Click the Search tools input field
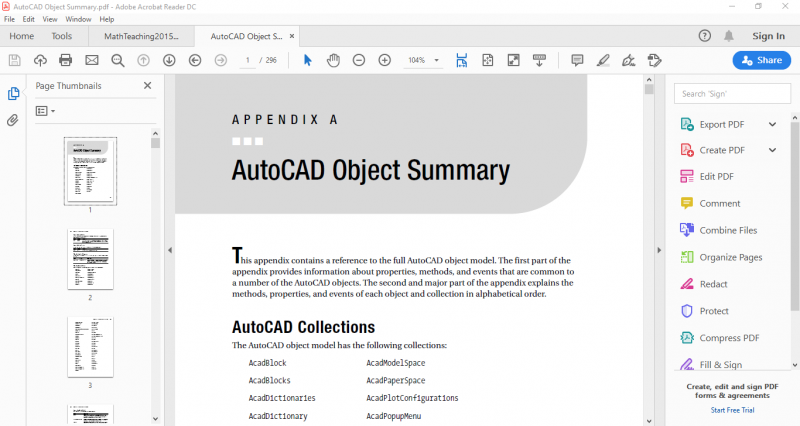The height and width of the screenshot is (426, 800). click(x=732, y=94)
